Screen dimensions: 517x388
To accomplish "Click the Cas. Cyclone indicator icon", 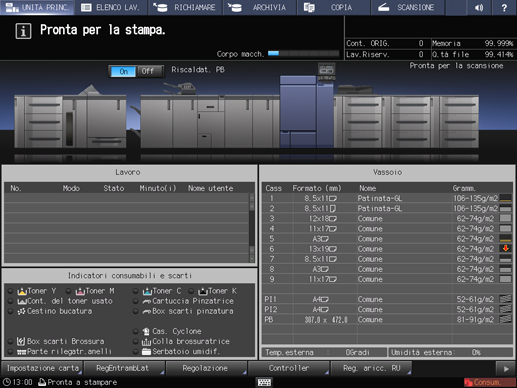I will pos(146,331).
